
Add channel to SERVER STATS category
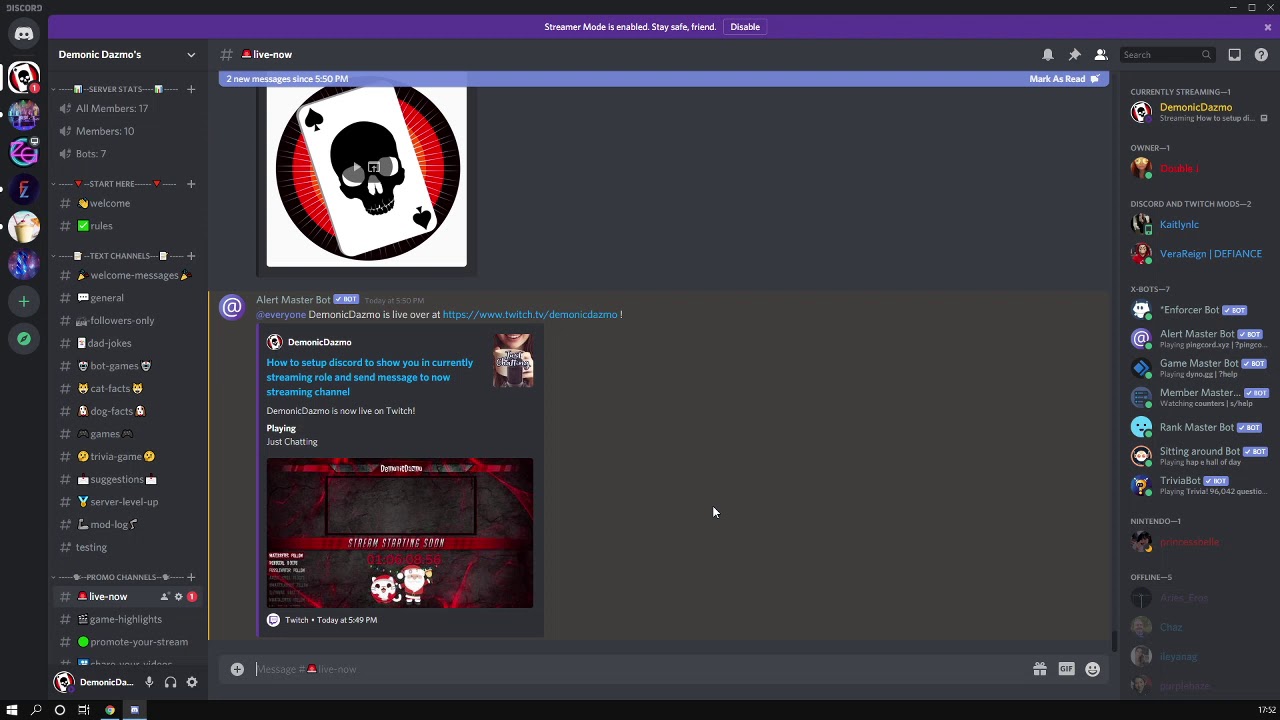point(191,89)
